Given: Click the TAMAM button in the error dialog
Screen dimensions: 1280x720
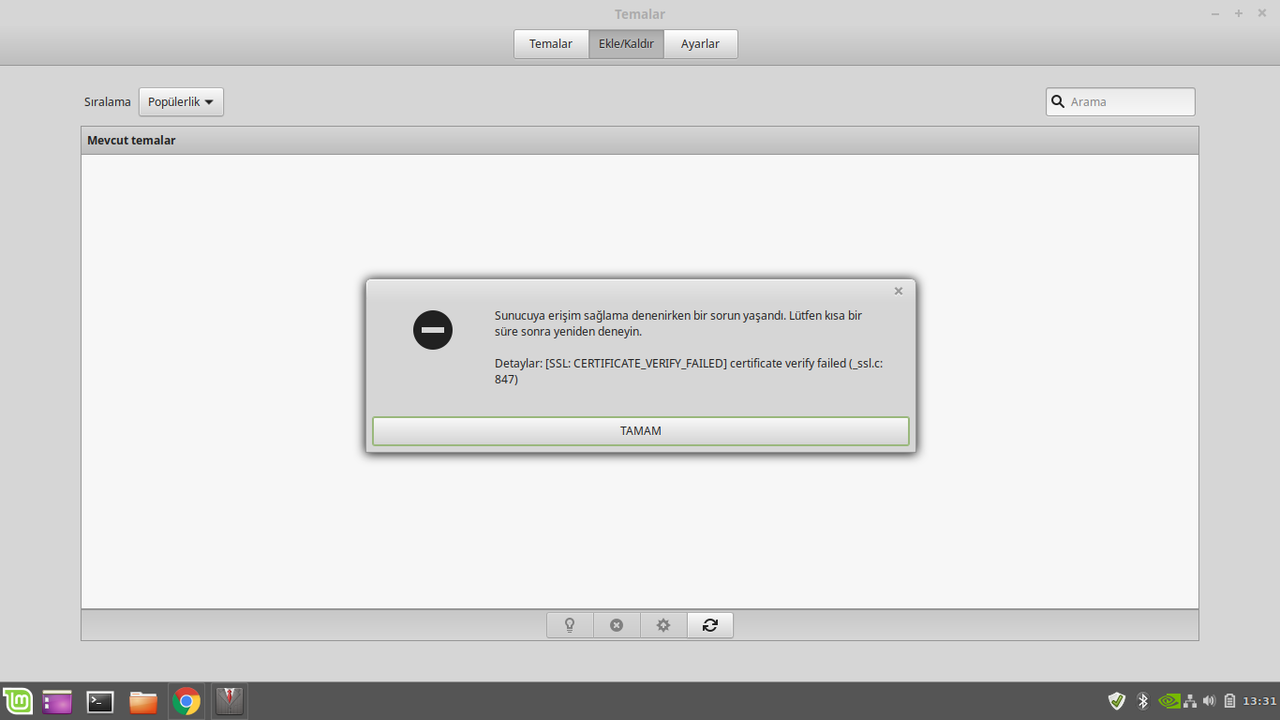Looking at the screenshot, I should click(640, 431).
